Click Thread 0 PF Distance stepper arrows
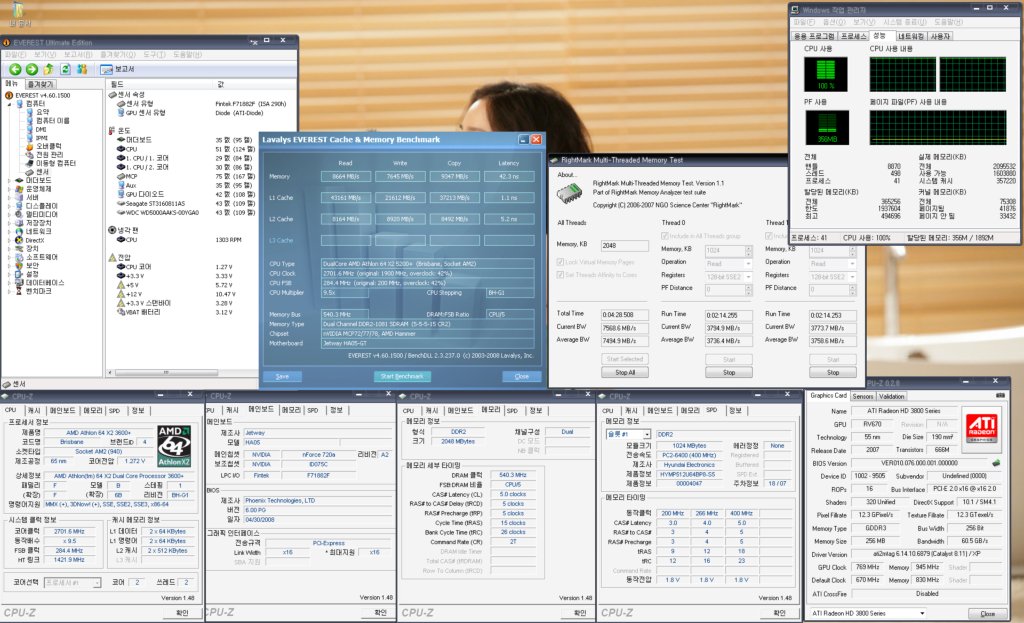The width and height of the screenshot is (1024, 623). (x=748, y=288)
